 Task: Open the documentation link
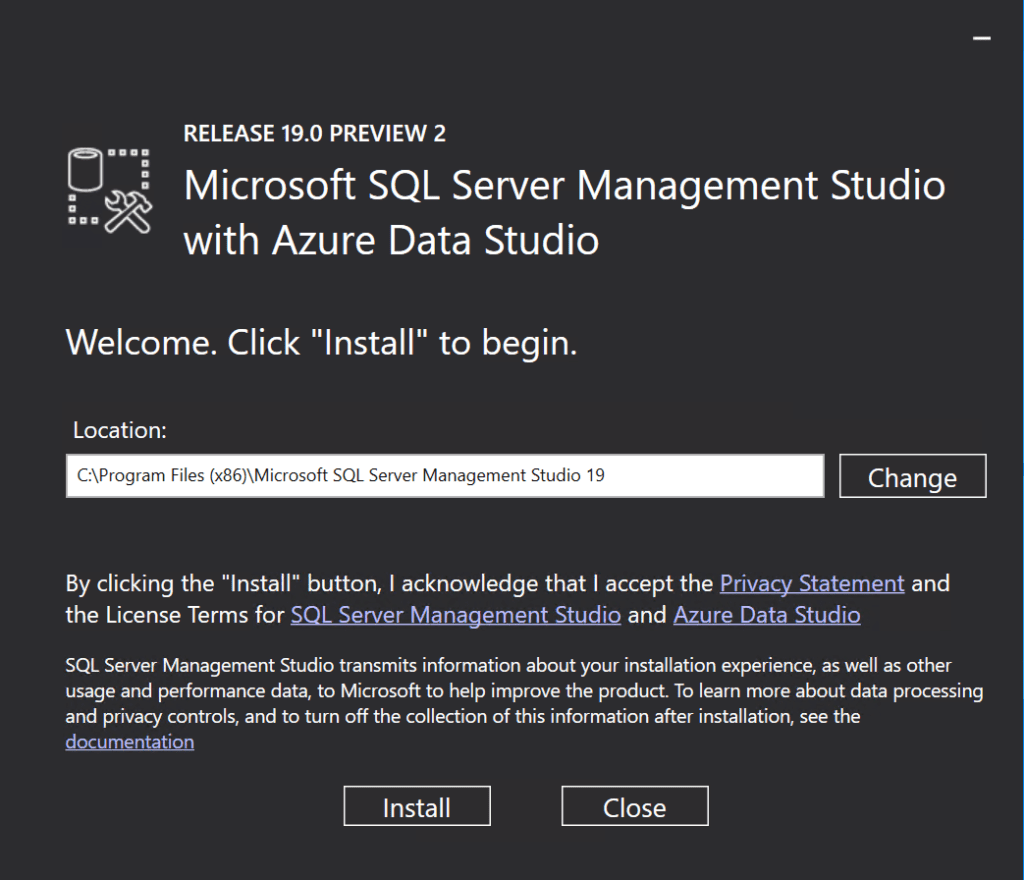[x=129, y=742]
